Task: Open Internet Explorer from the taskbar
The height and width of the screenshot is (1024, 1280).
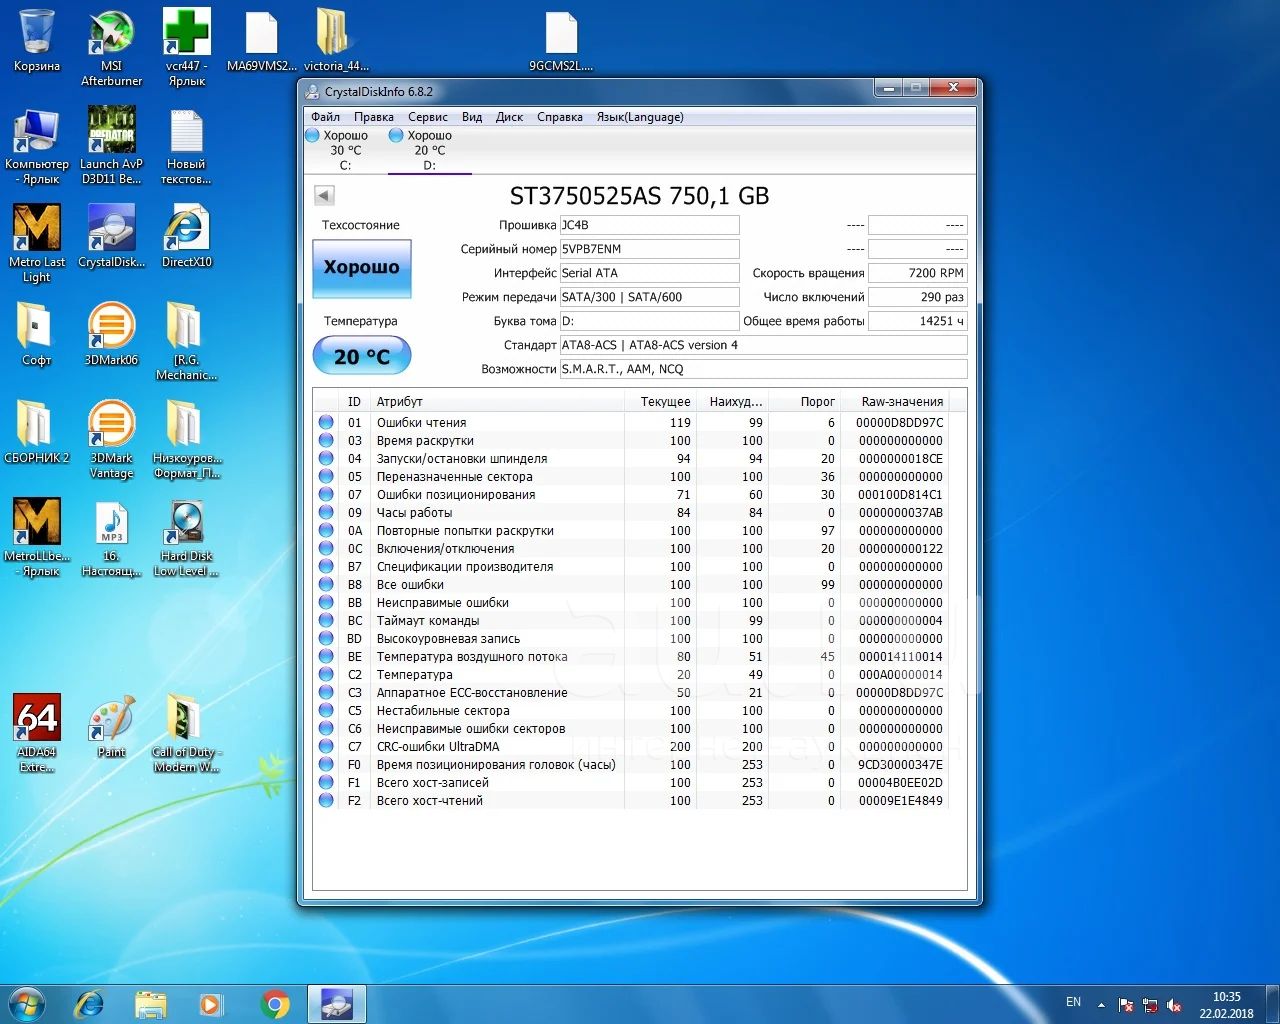Action: click(90, 1004)
